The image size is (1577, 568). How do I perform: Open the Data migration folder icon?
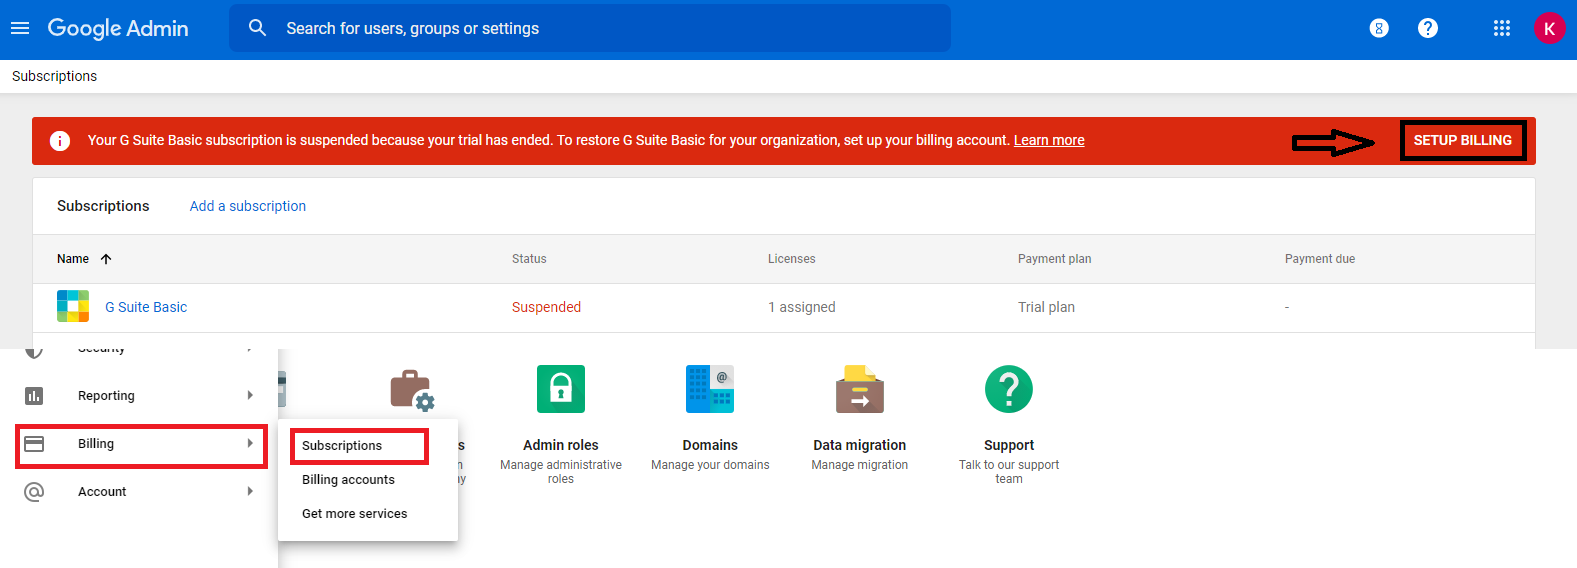tap(860, 389)
